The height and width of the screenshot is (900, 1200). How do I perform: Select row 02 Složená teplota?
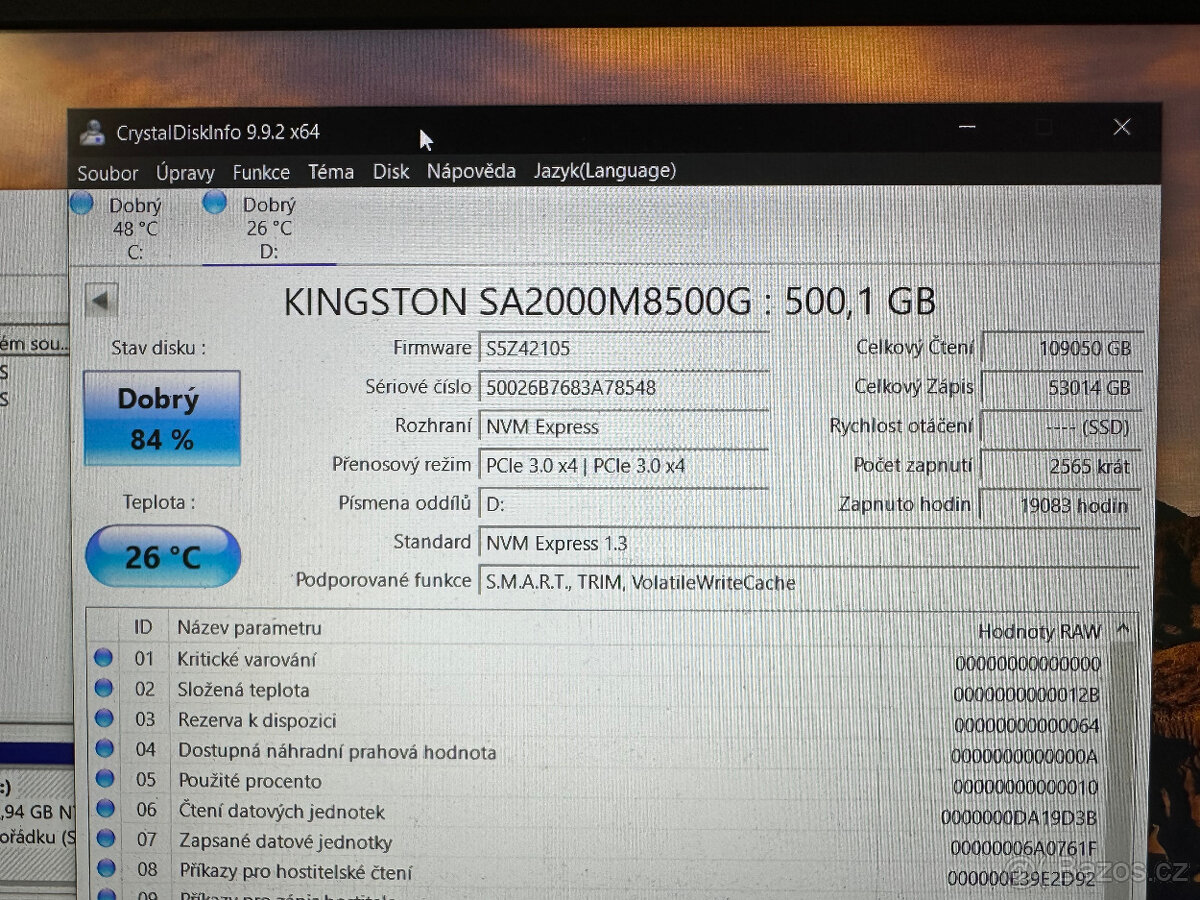point(598,691)
